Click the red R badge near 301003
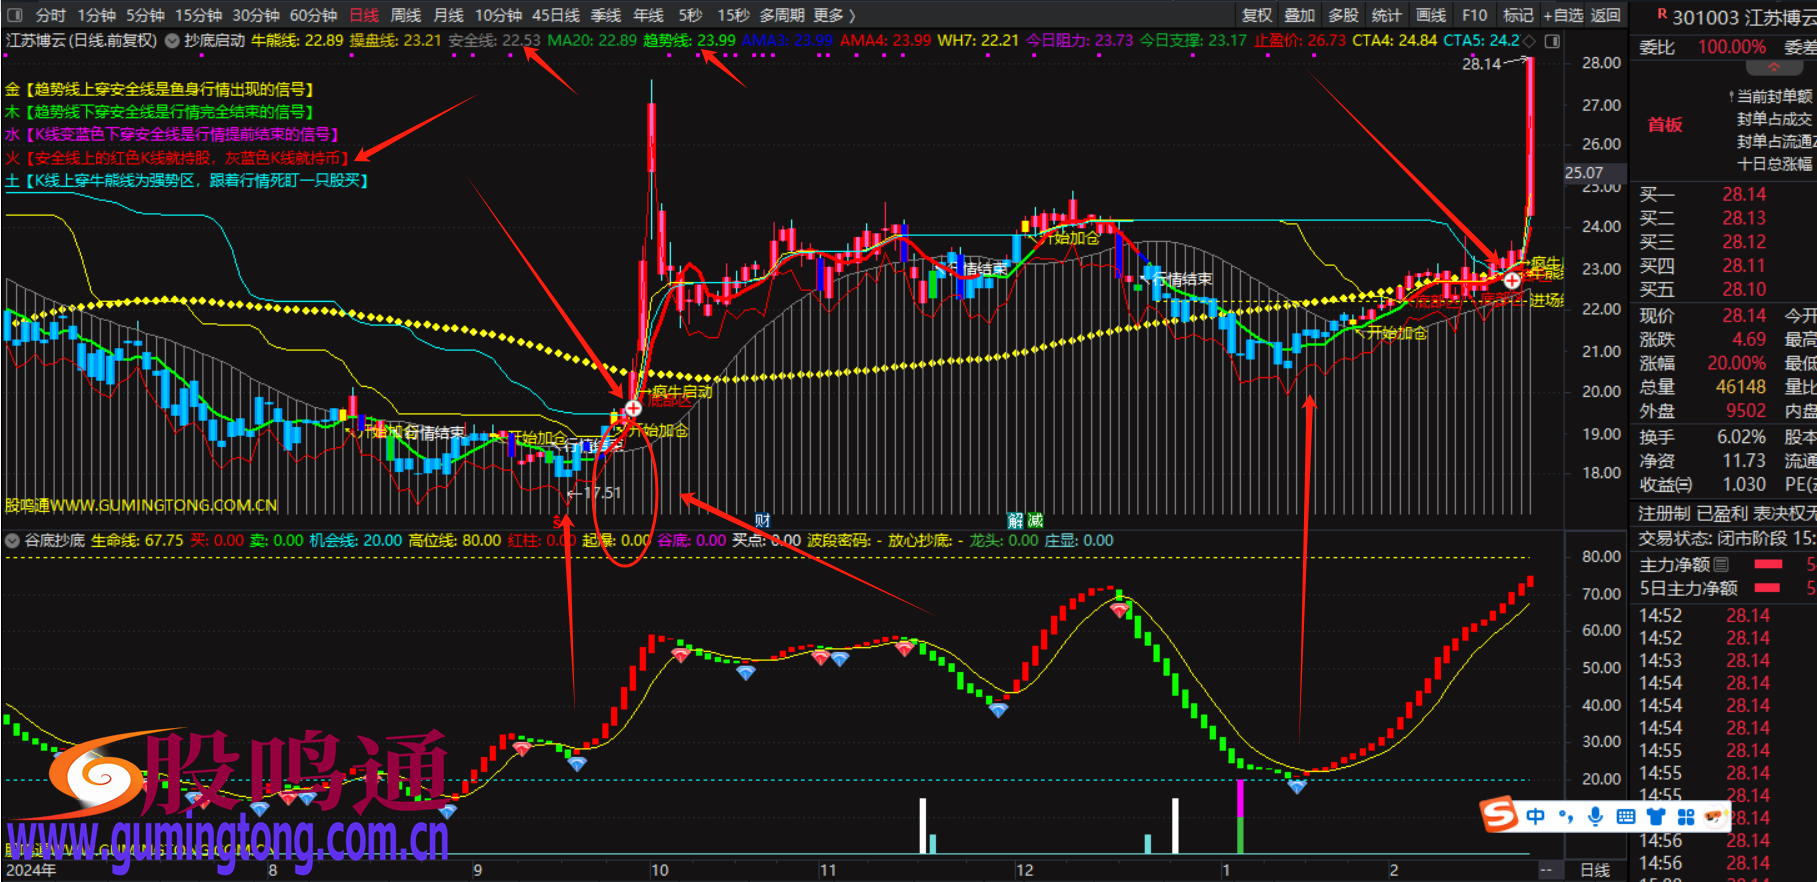1817x882 pixels. point(1662,15)
